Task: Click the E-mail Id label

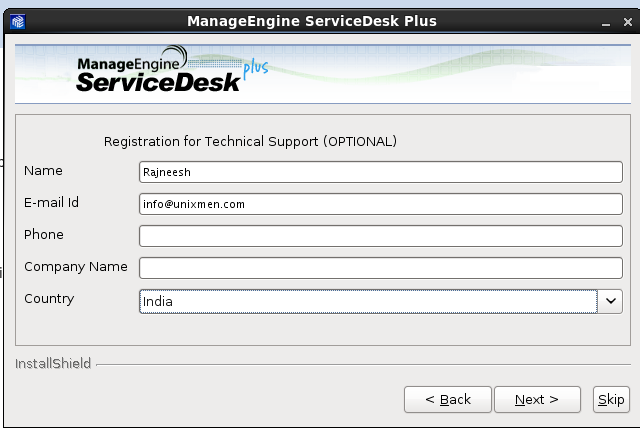Action: click(51, 202)
